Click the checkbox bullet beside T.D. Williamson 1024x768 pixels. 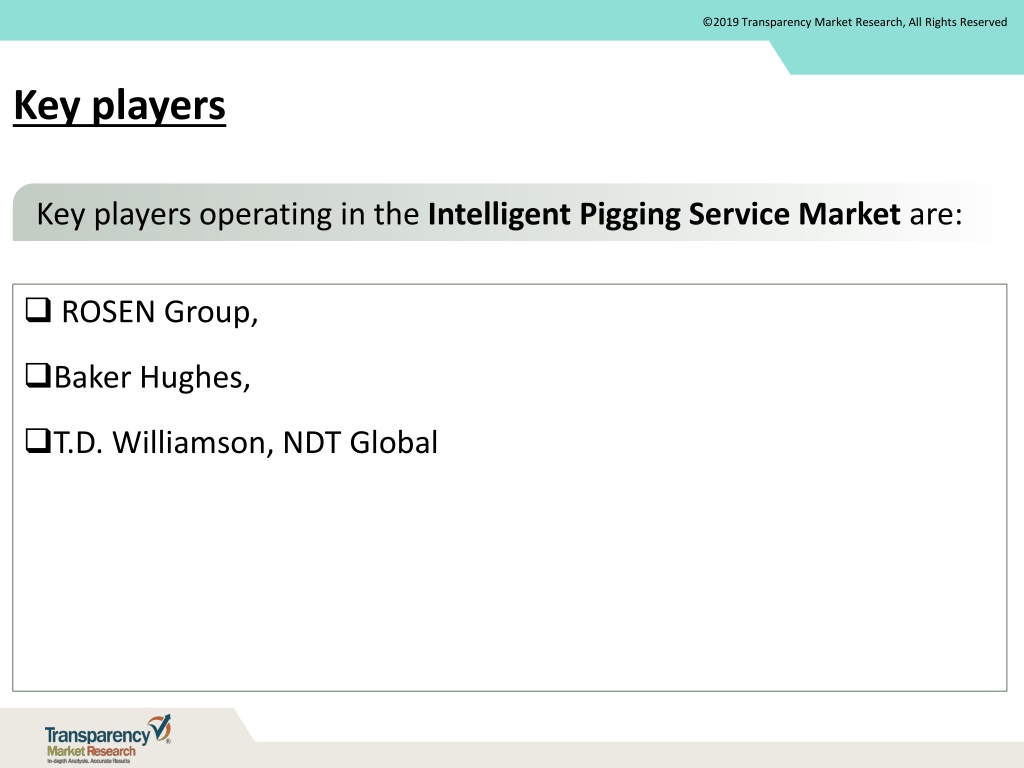tap(38, 441)
